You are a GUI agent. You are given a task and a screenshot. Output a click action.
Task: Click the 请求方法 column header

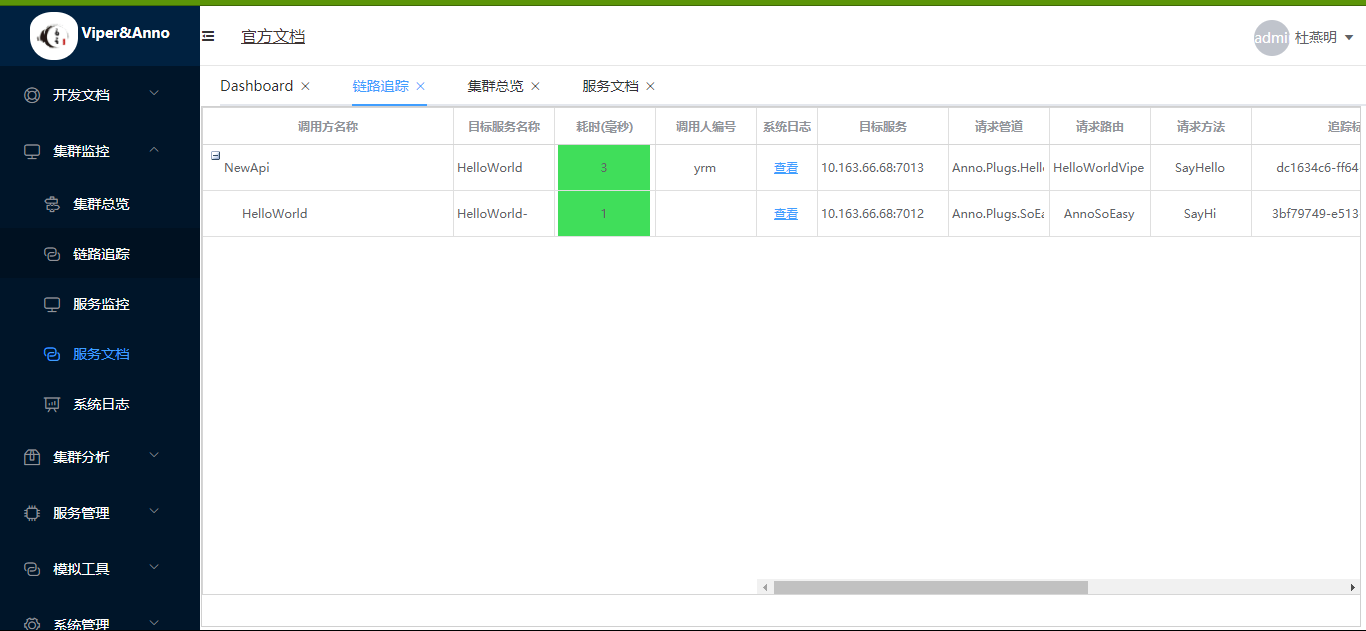click(x=1201, y=127)
